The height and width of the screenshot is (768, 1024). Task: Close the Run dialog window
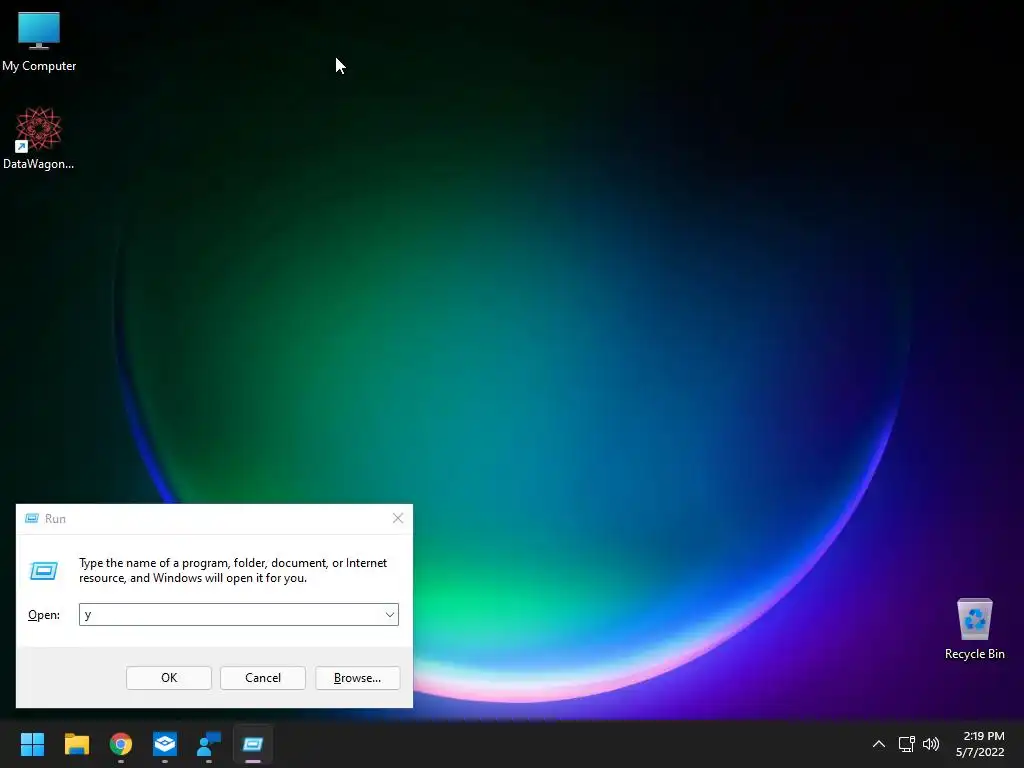click(398, 519)
